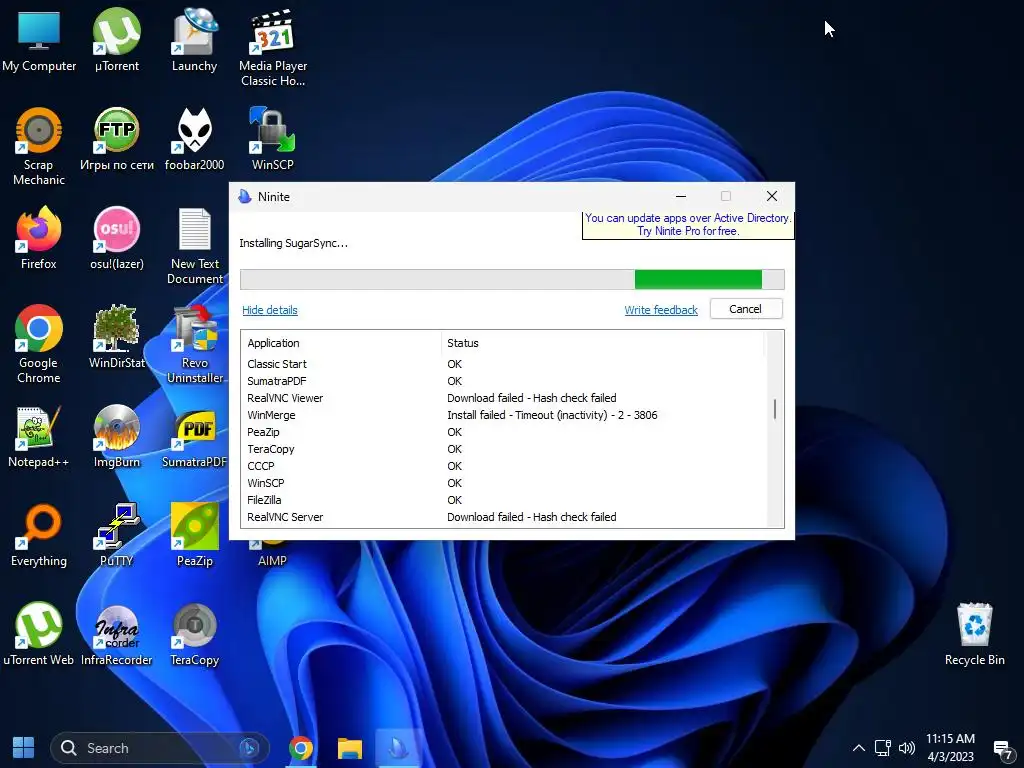Open Chrome from the taskbar
Image resolution: width=1024 pixels, height=768 pixels.
coord(300,748)
